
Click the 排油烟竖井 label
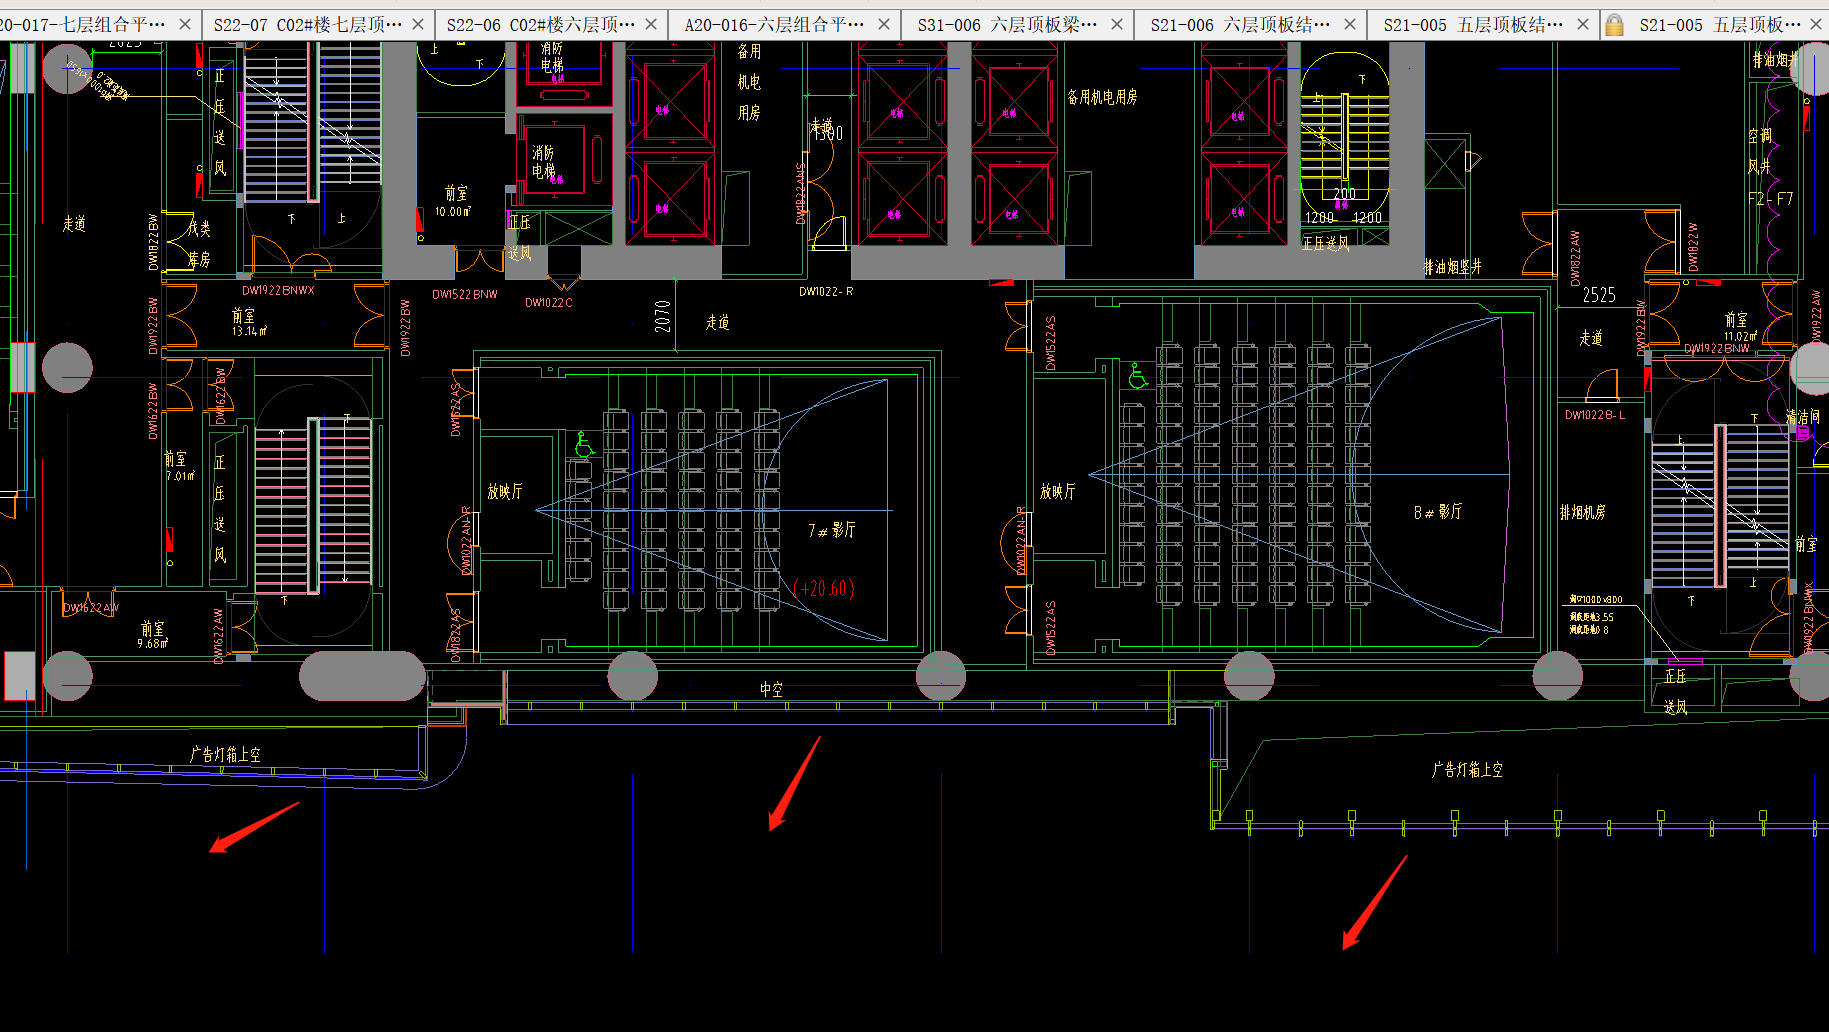pyautogui.click(x=1453, y=267)
